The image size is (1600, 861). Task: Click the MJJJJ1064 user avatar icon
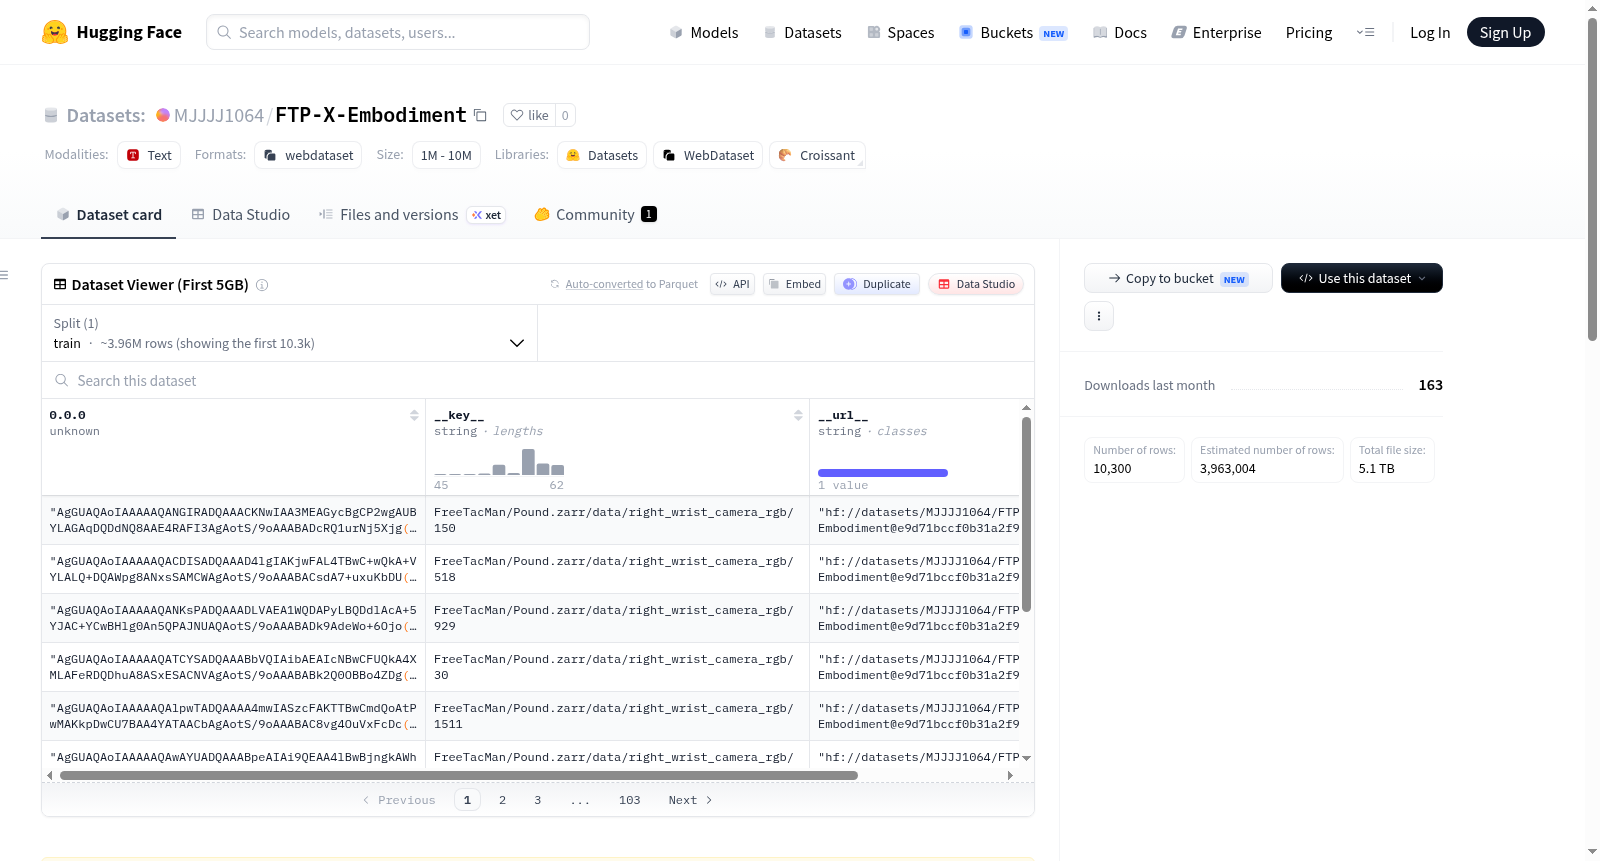coord(163,115)
